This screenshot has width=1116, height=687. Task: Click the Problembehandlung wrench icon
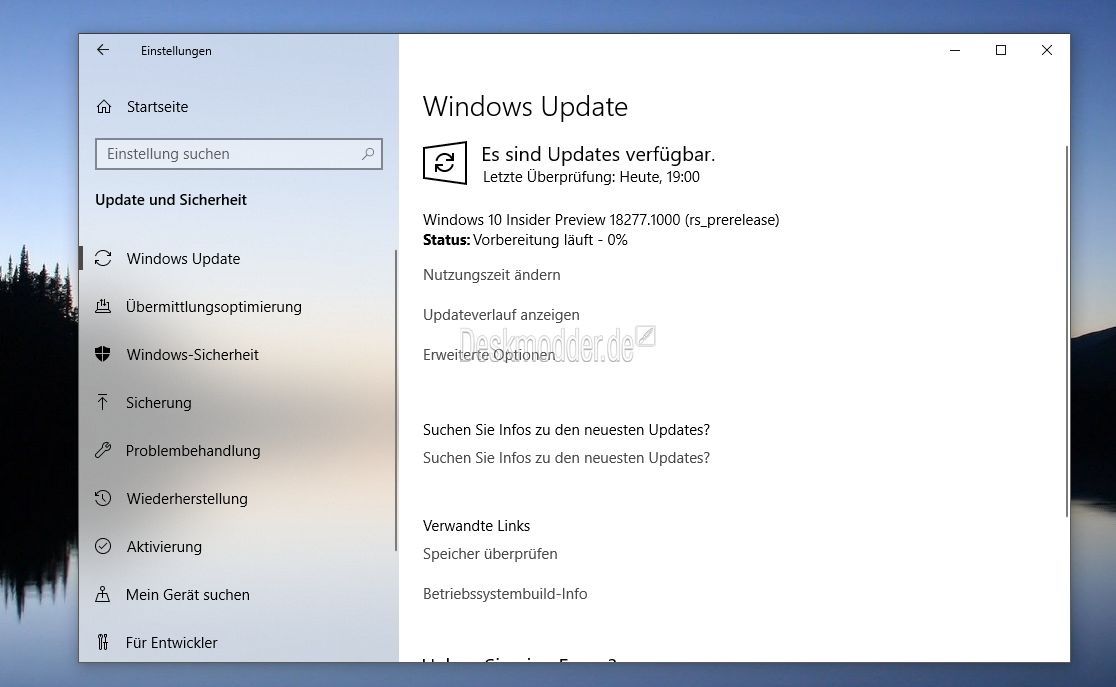103,451
